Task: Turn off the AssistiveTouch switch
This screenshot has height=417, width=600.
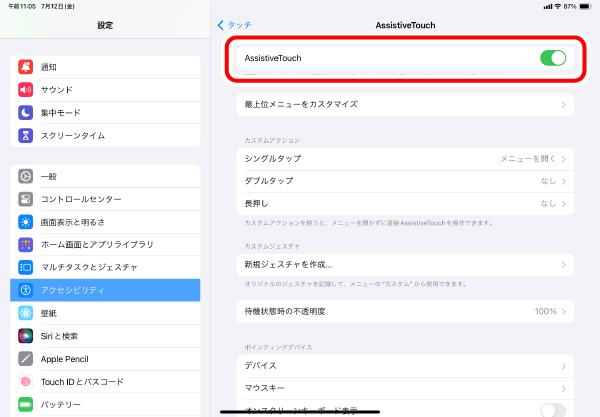Action: 552,58
